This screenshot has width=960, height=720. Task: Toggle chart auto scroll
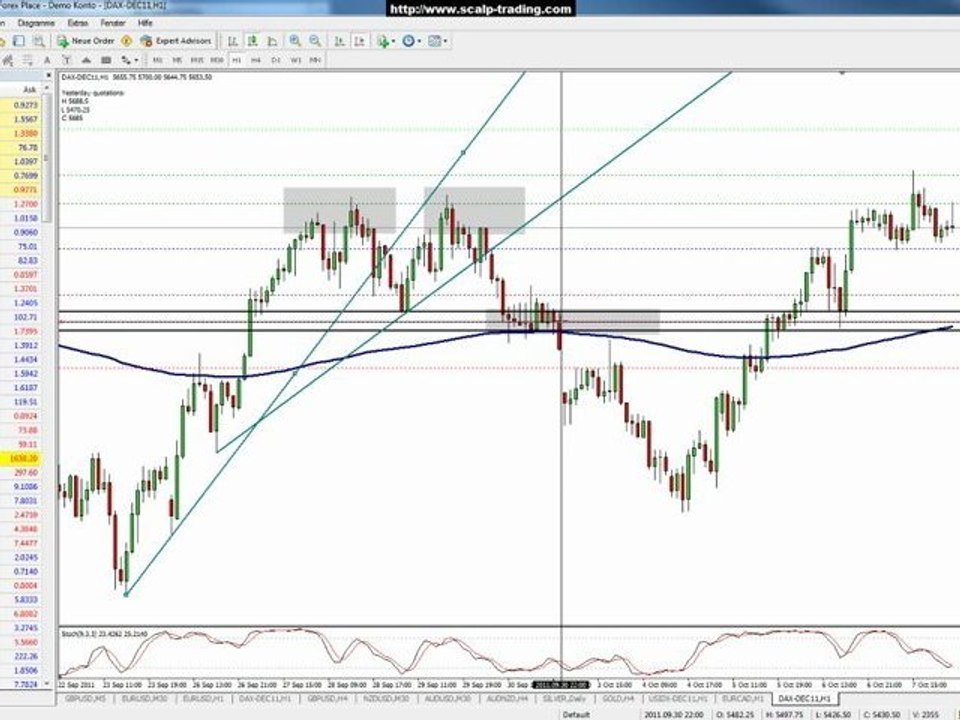(x=339, y=41)
